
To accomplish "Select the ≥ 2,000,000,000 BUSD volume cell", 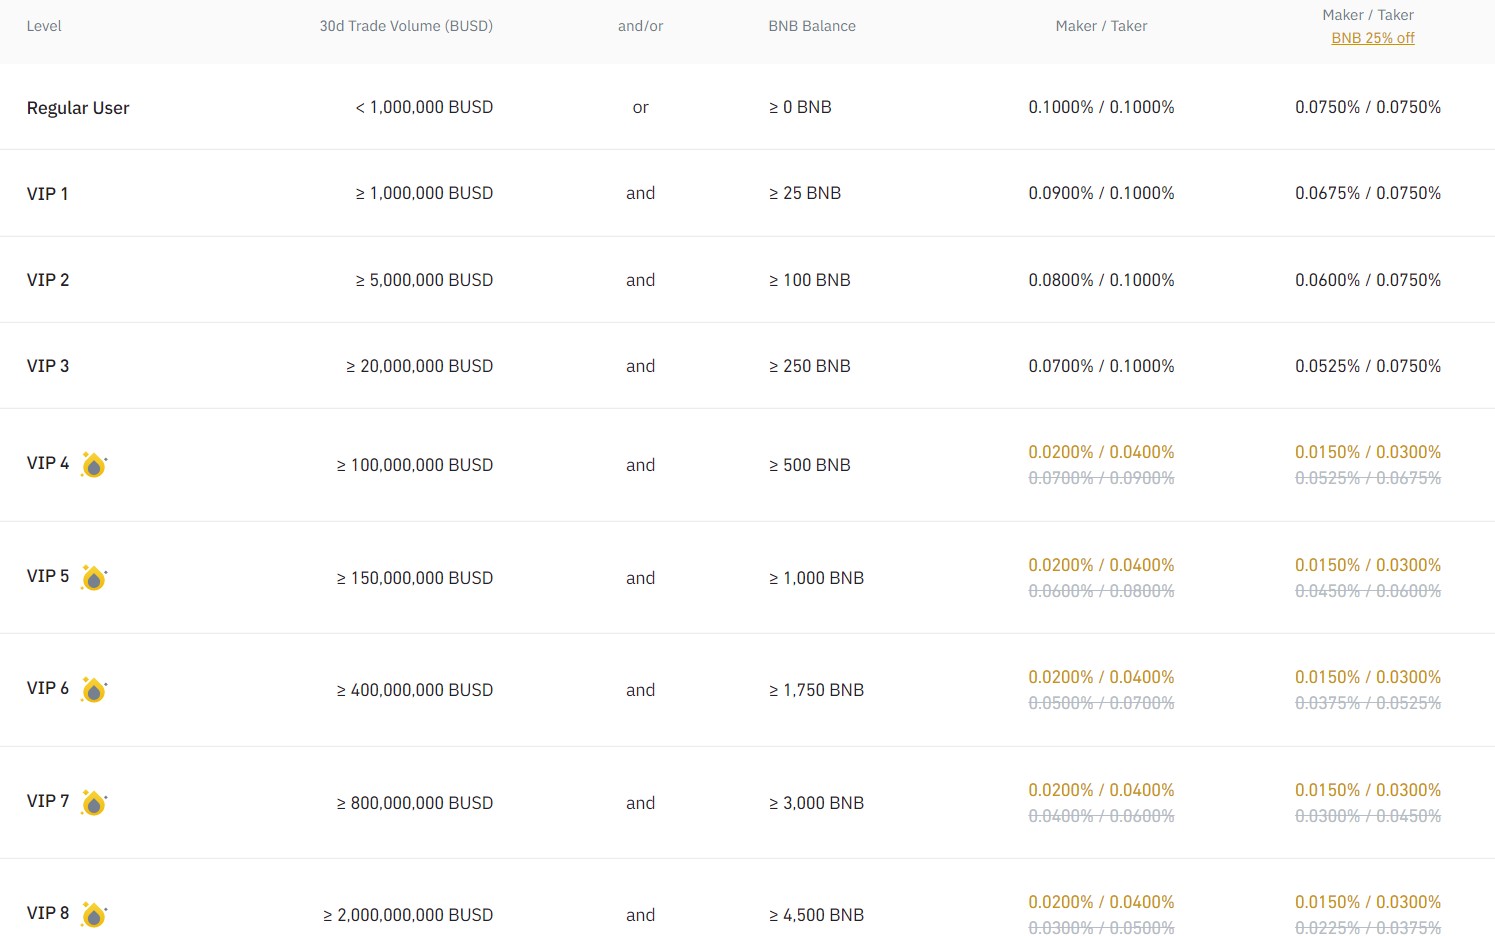I will click(408, 915).
